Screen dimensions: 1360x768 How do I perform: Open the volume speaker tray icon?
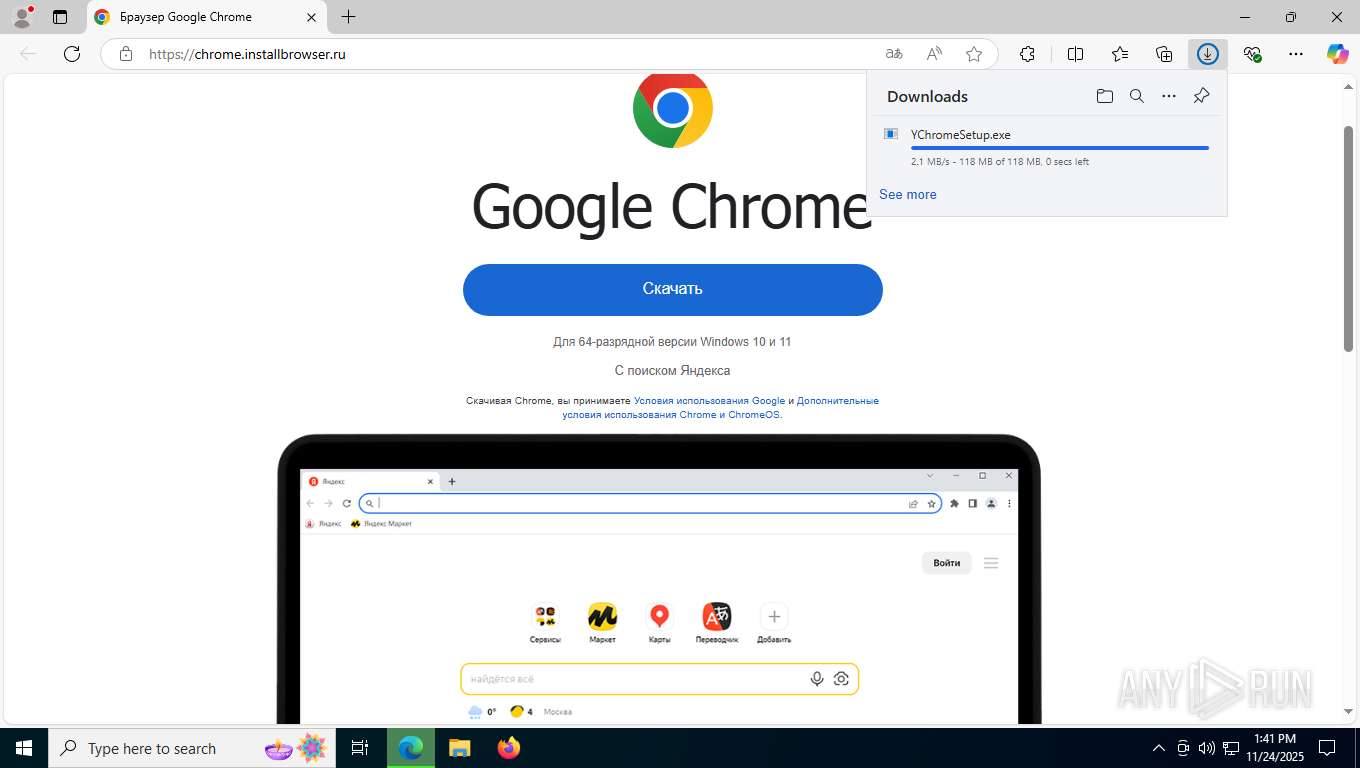pos(1207,748)
